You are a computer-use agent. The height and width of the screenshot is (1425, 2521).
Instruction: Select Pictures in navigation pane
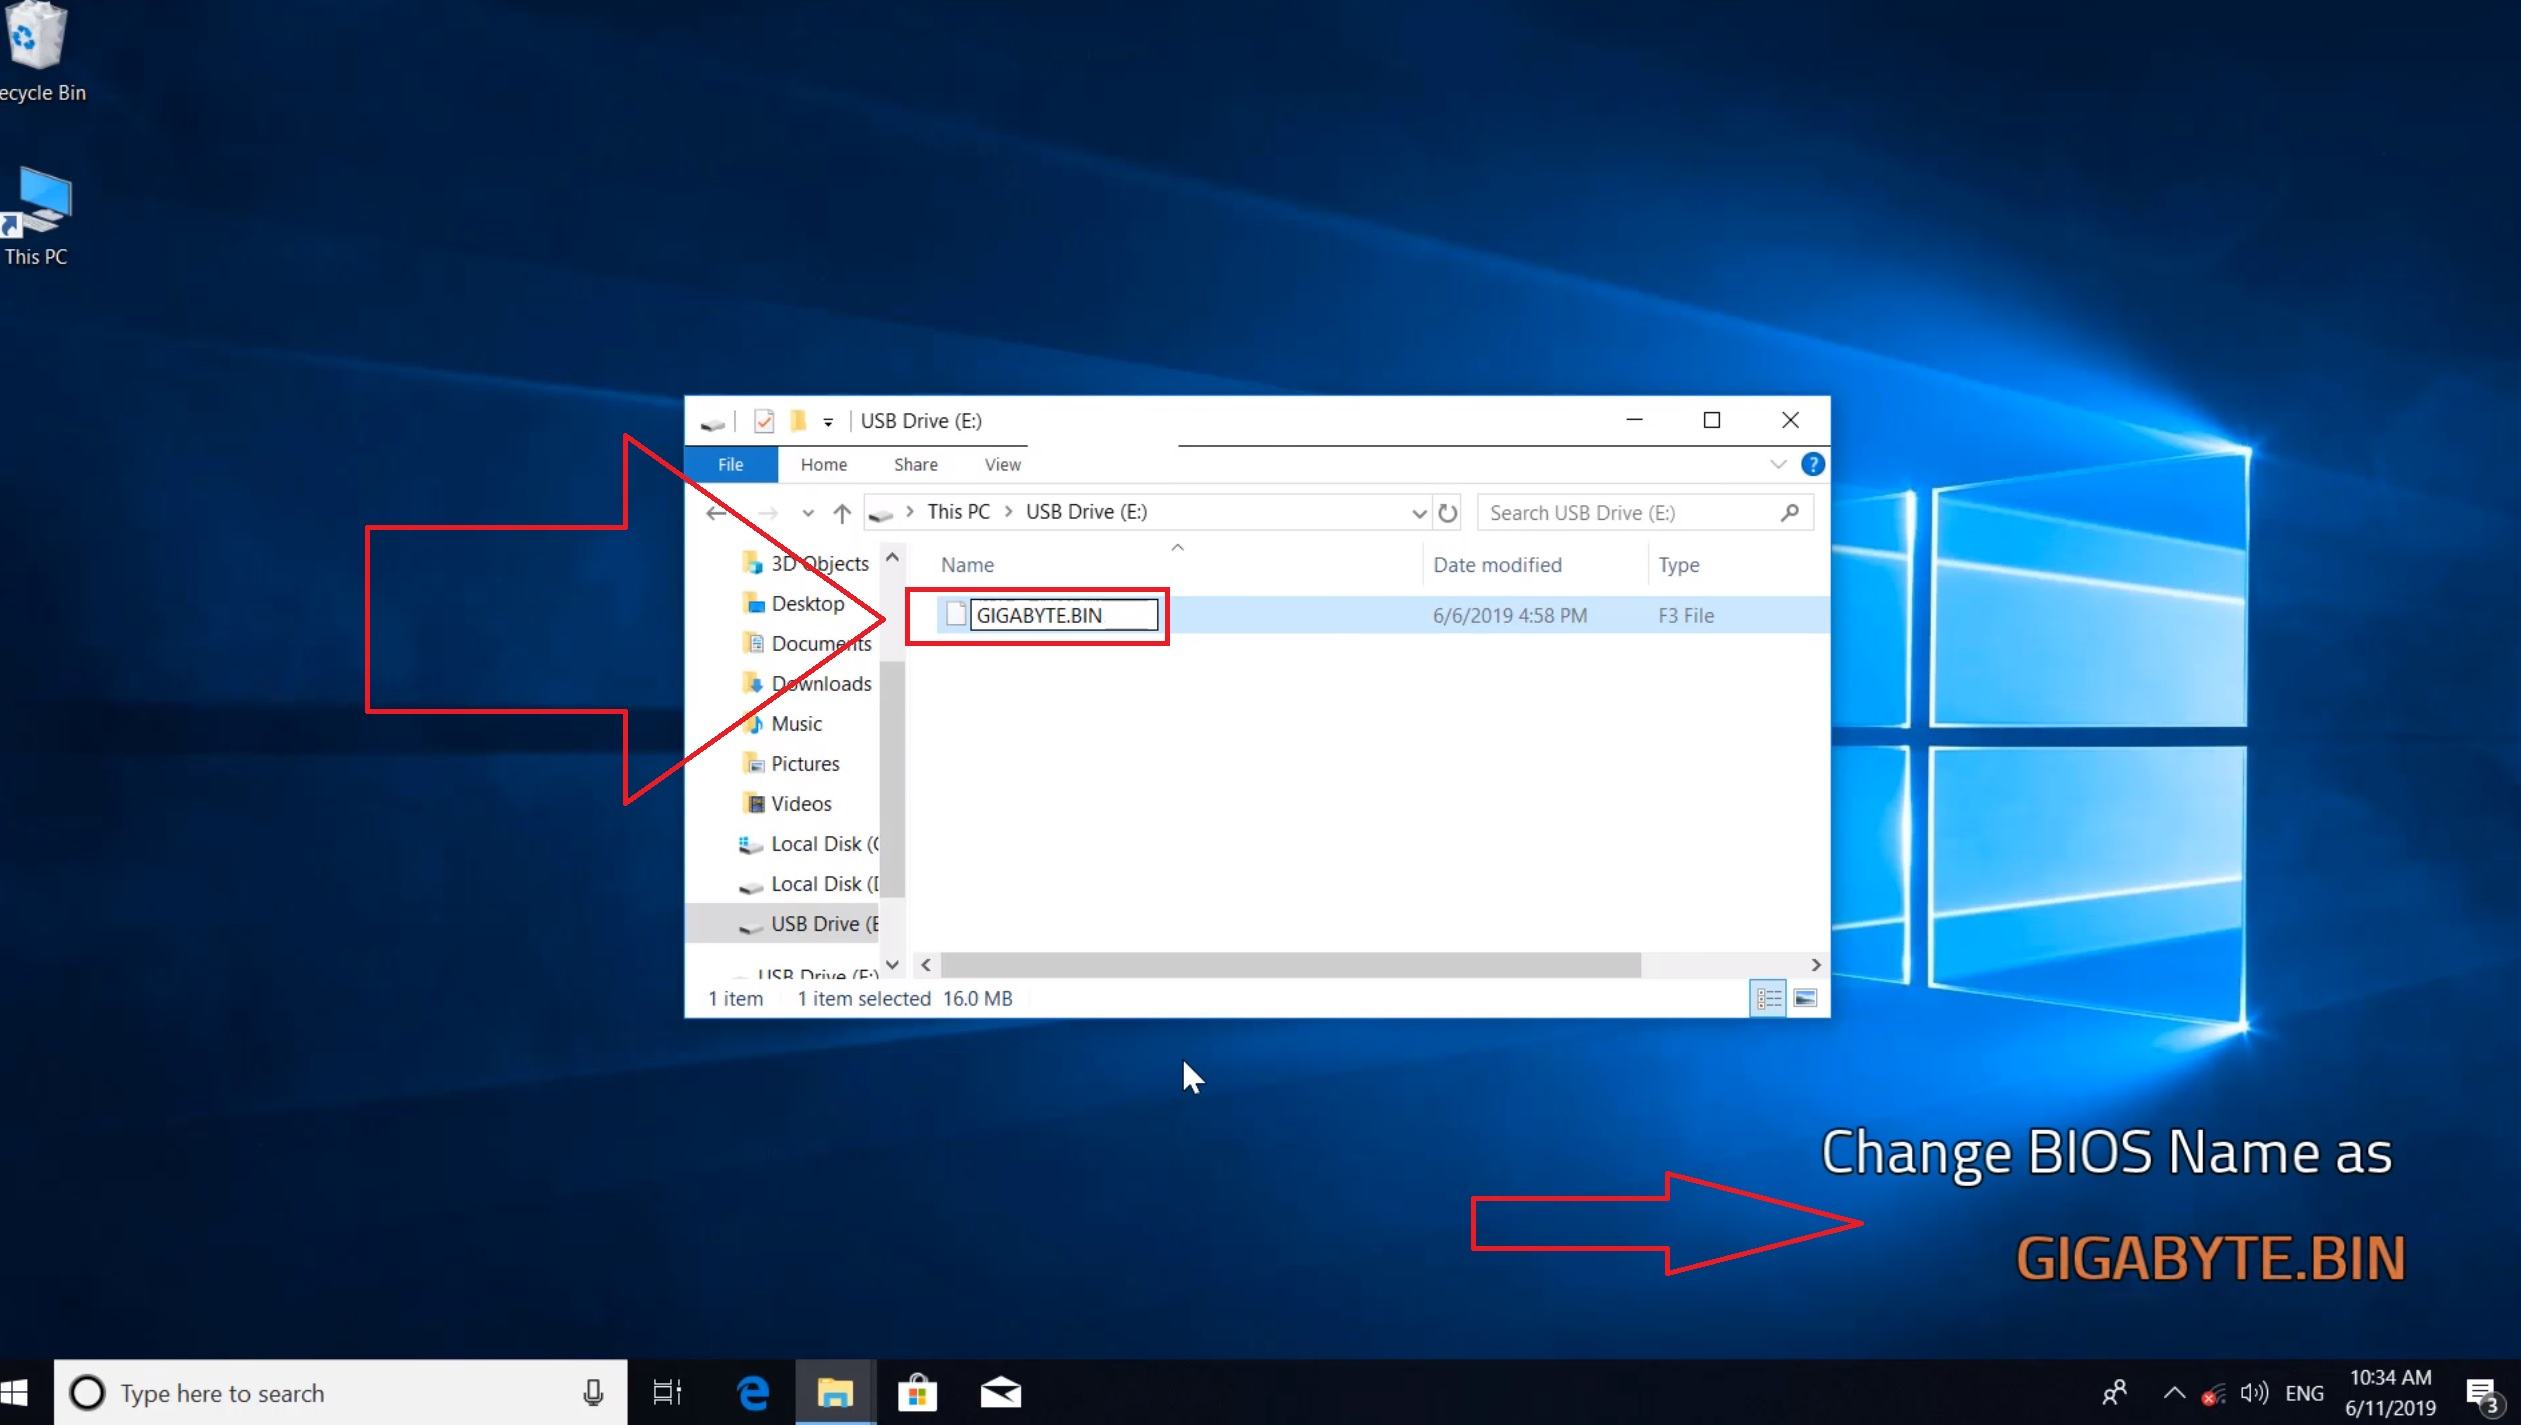(x=791, y=764)
